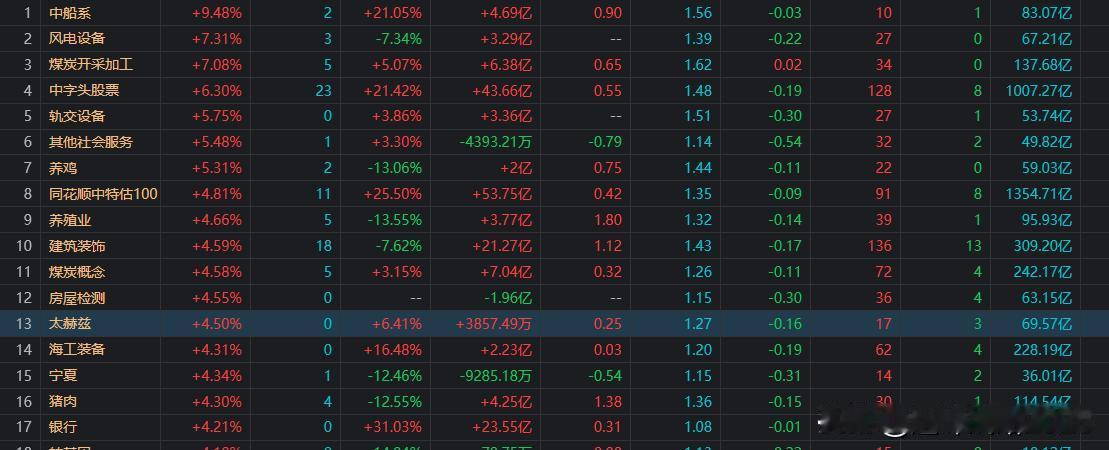Select the 猪肉 sector name
The height and width of the screenshot is (450, 1109).
pyautogui.click(x=63, y=401)
